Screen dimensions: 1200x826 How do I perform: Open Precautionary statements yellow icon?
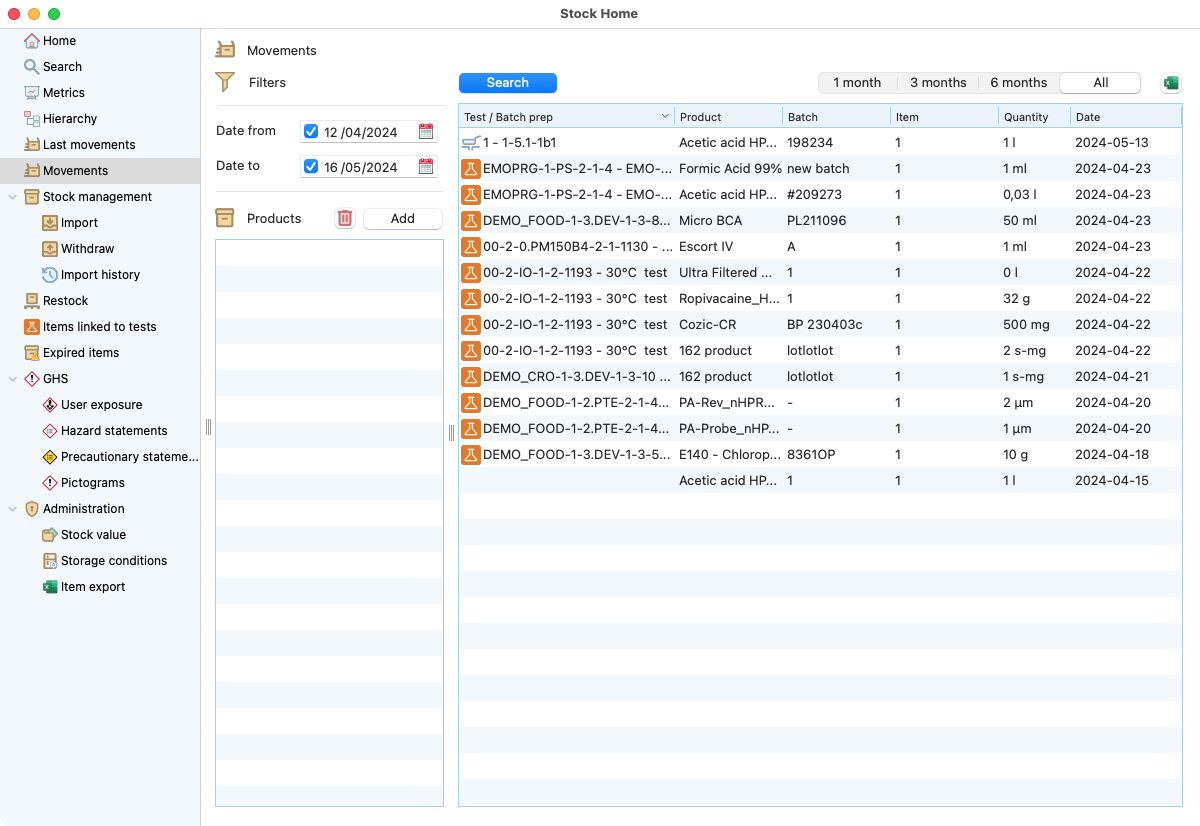(x=50, y=457)
